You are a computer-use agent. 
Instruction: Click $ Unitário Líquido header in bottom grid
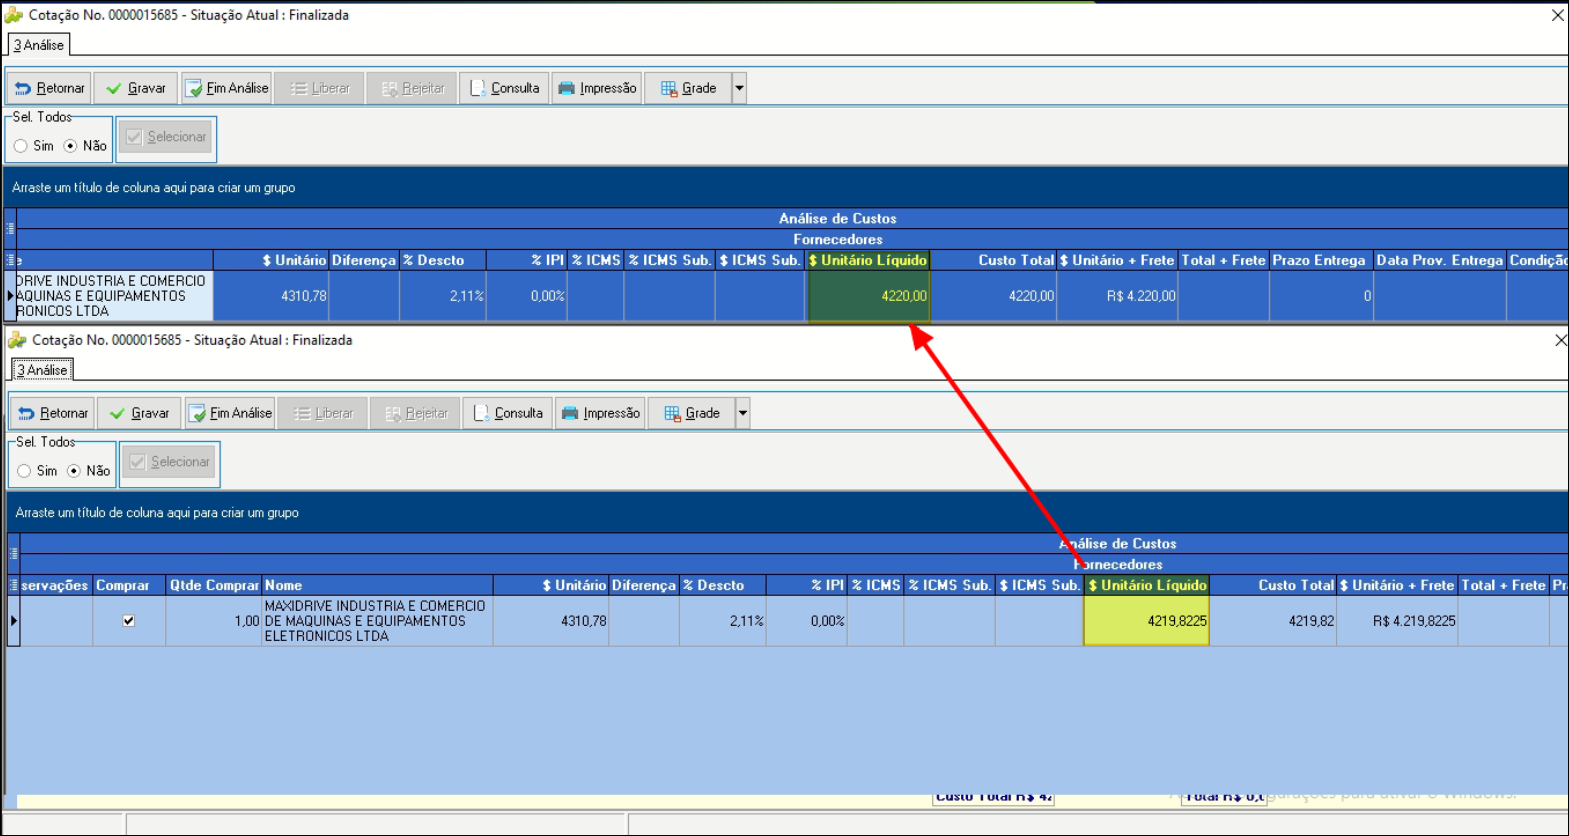(x=1147, y=585)
